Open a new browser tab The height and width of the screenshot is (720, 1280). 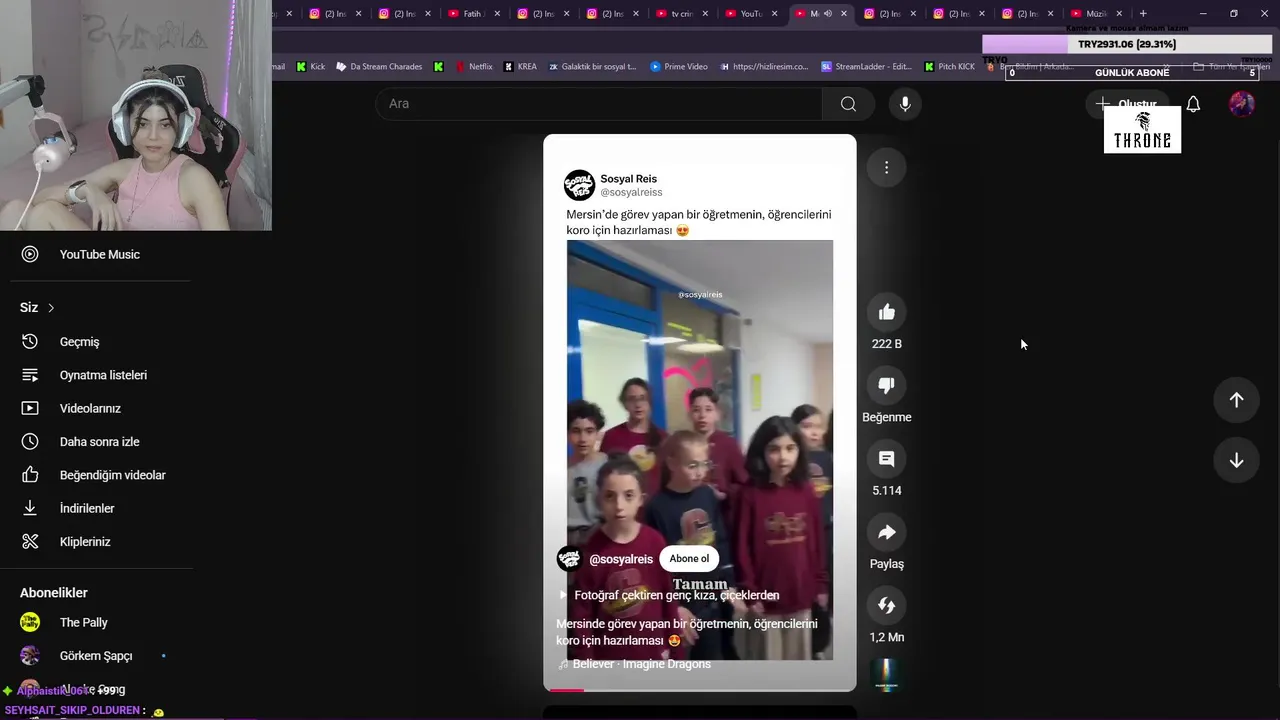(x=1143, y=14)
